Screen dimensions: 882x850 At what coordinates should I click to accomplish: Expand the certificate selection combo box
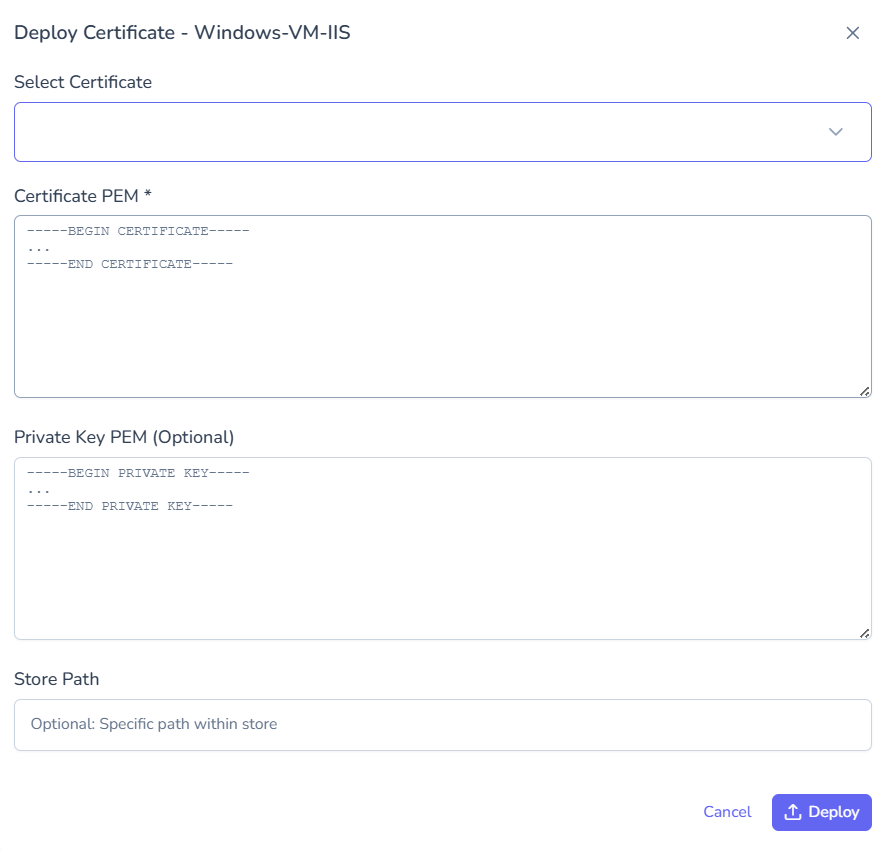pyautogui.click(x=443, y=131)
